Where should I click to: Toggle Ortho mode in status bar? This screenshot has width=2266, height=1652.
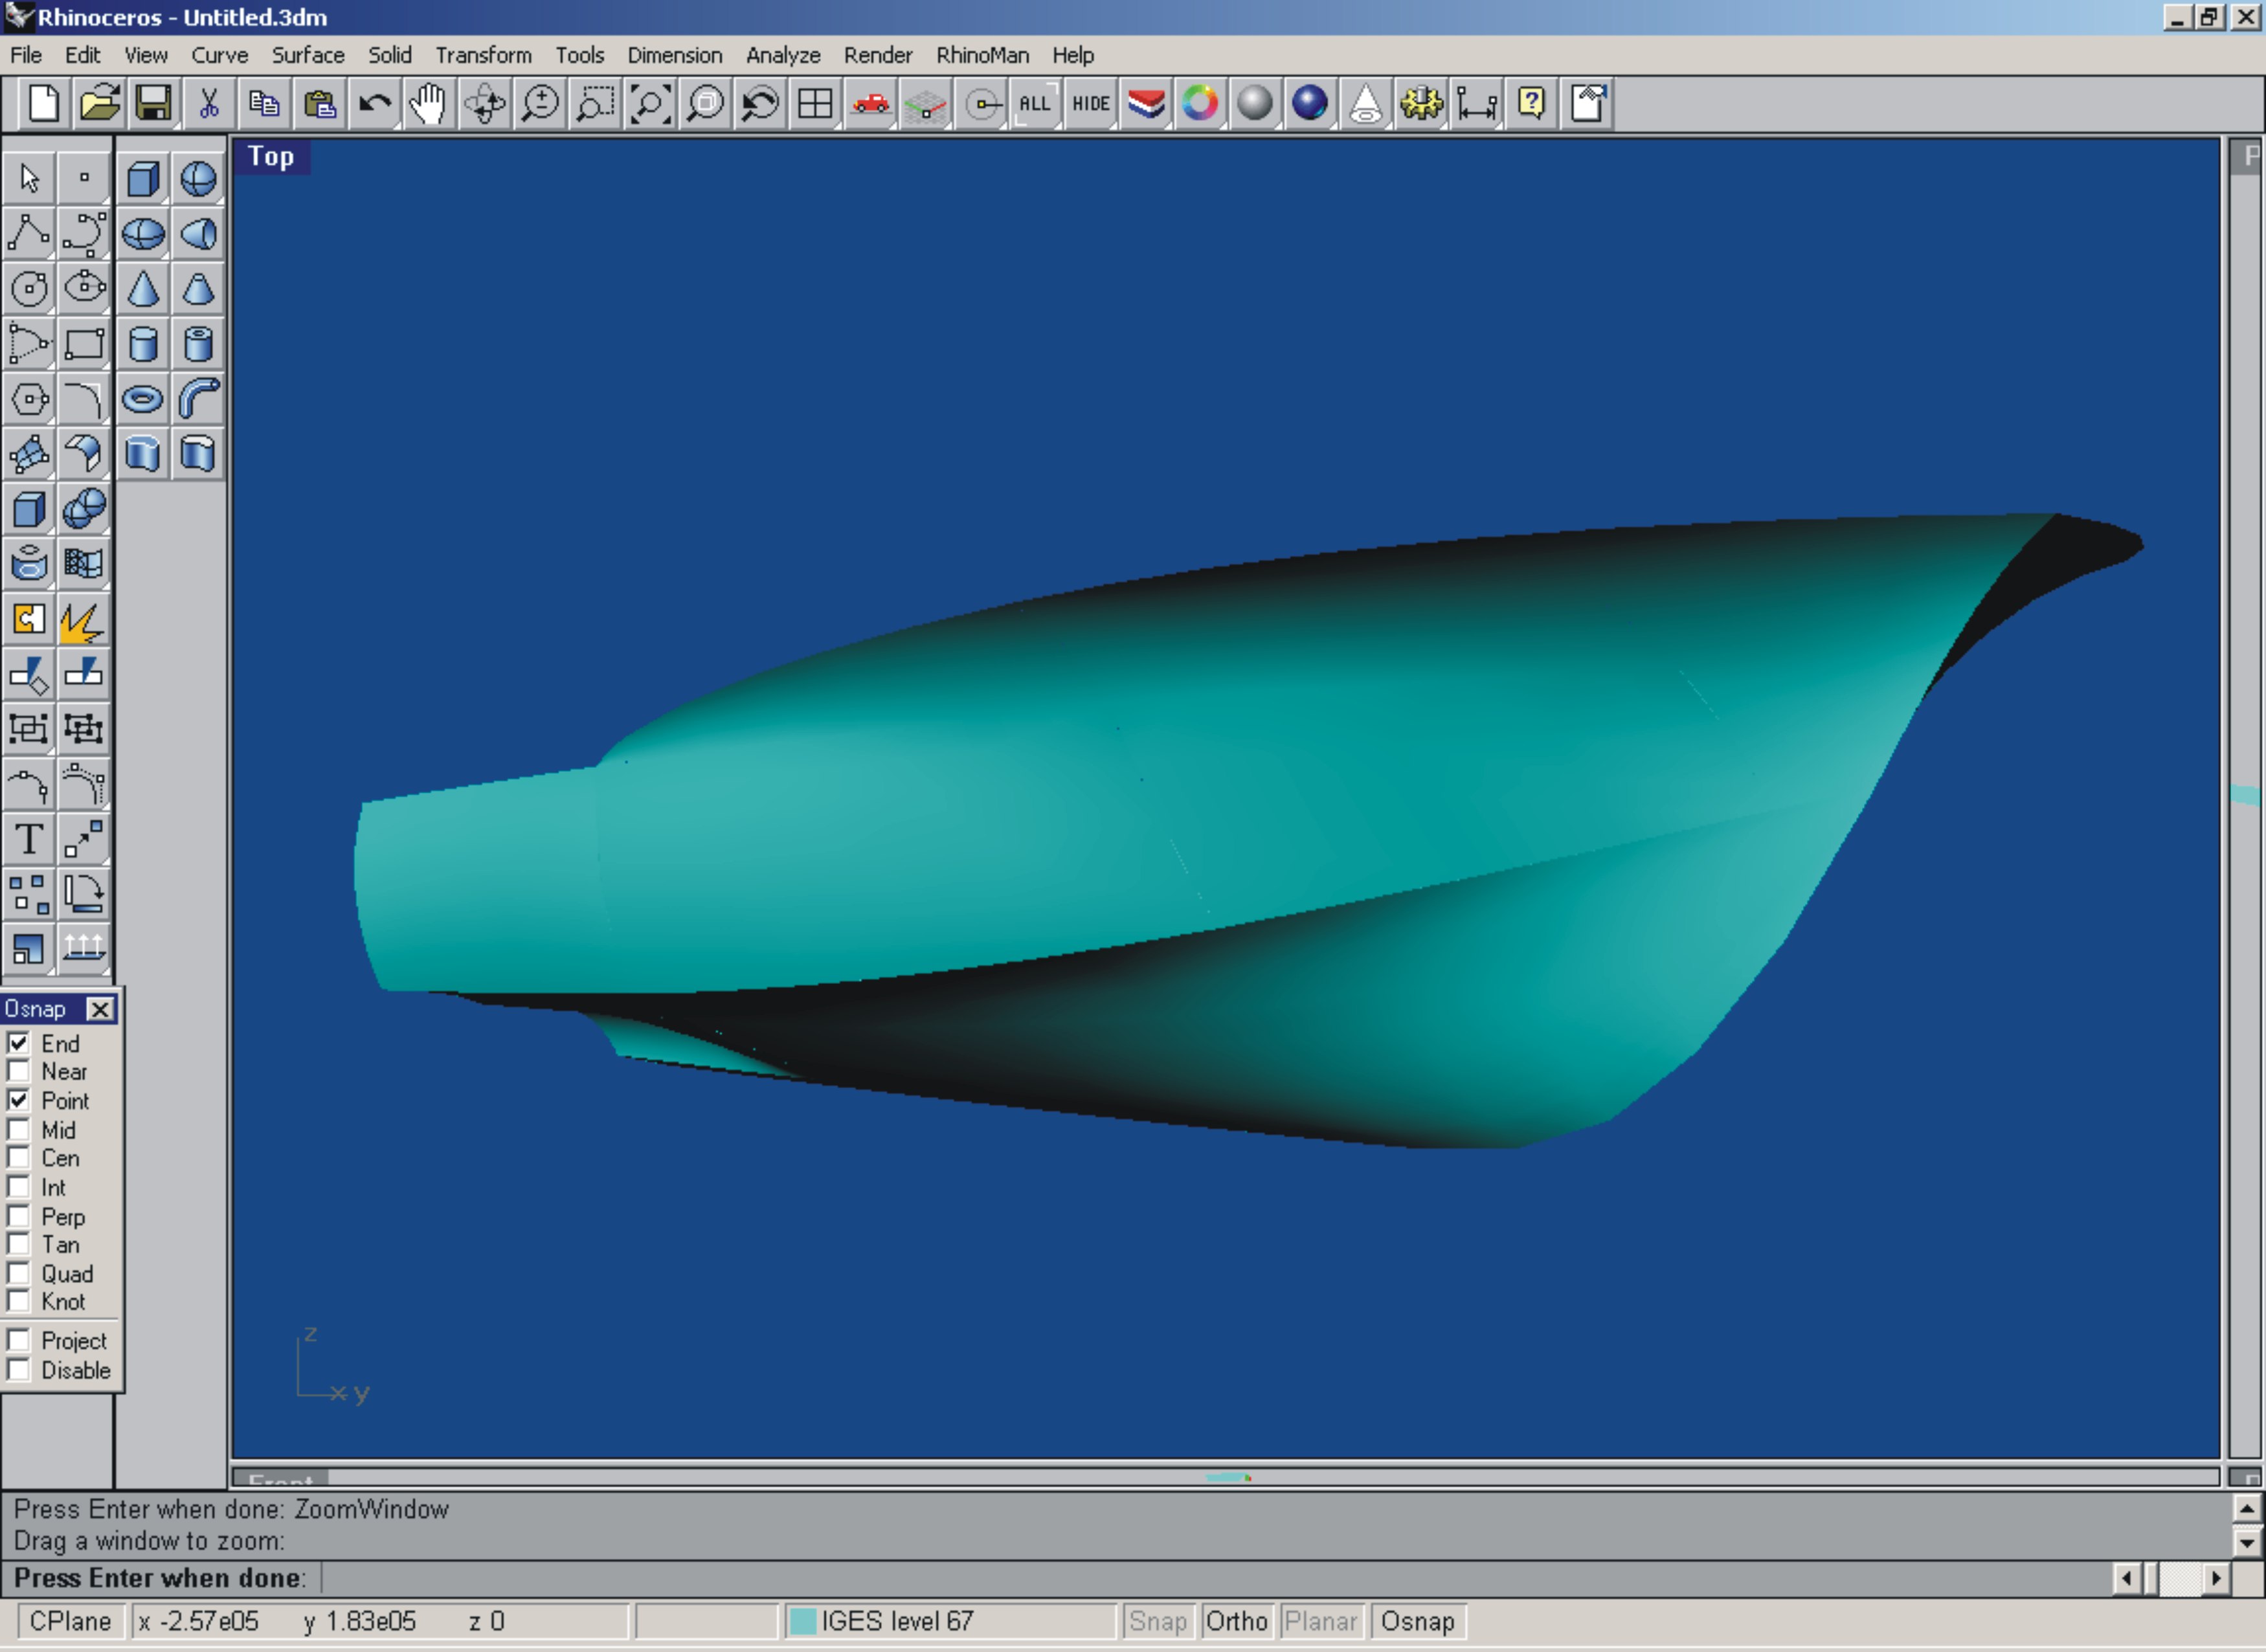tap(1236, 1621)
